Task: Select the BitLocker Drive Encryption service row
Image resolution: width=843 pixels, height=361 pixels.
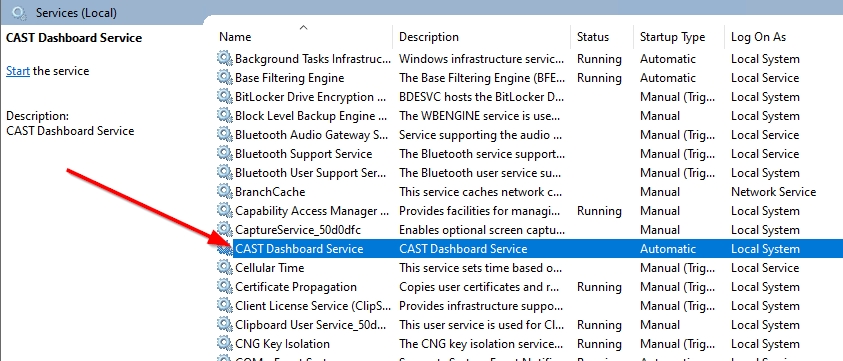Action: click(529, 97)
